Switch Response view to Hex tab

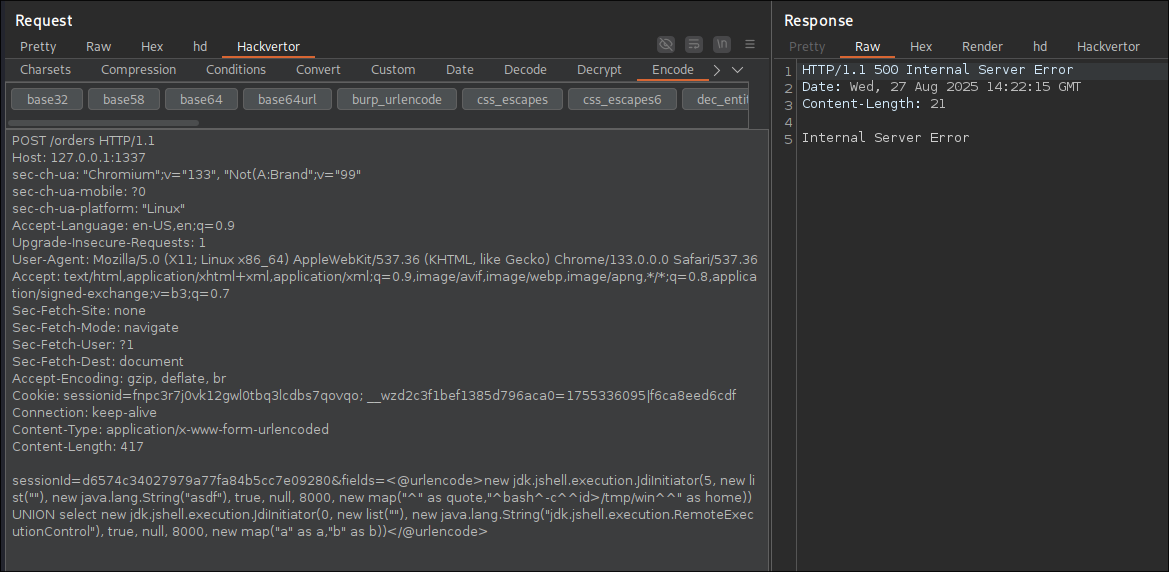click(921, 46)
